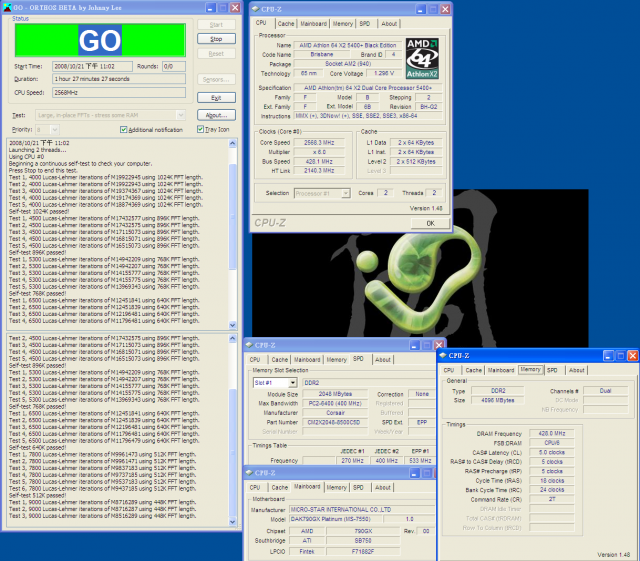The height and width of the screenshot is (561, 640).
Task: Click the CPU-Z SPD window title icon
Action: 249,345
